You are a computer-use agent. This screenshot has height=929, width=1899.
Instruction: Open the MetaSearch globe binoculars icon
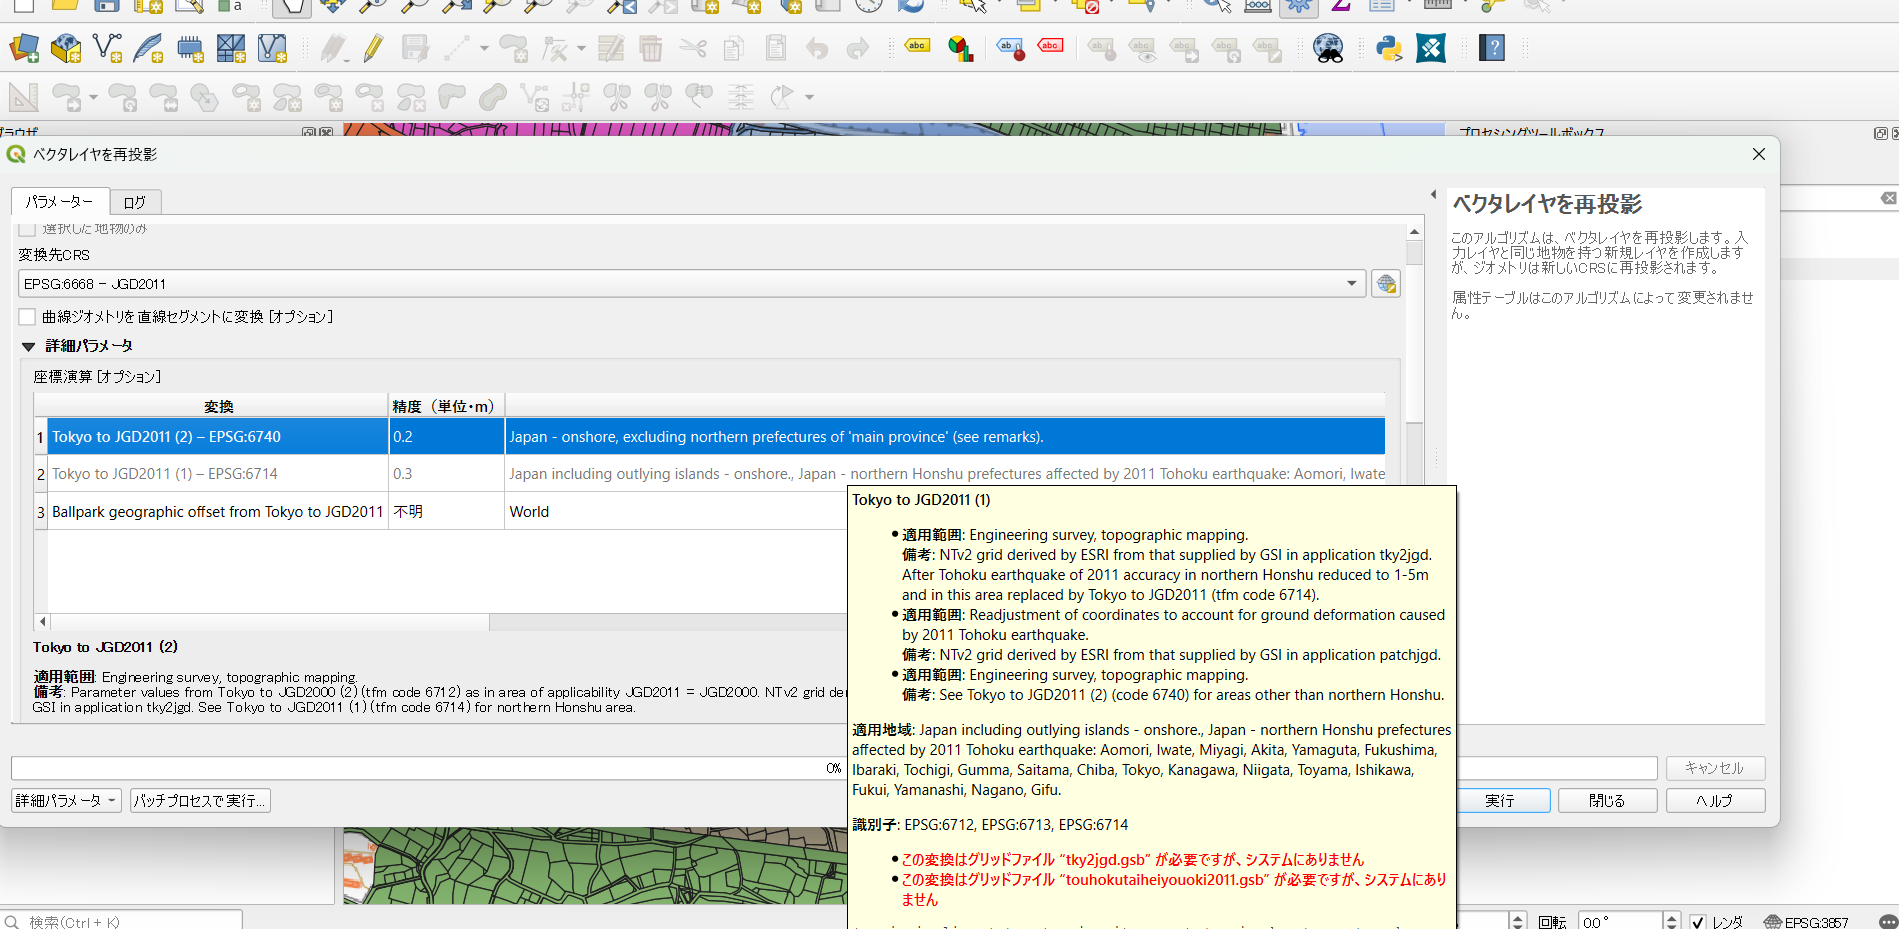(x=1328, y=48)
